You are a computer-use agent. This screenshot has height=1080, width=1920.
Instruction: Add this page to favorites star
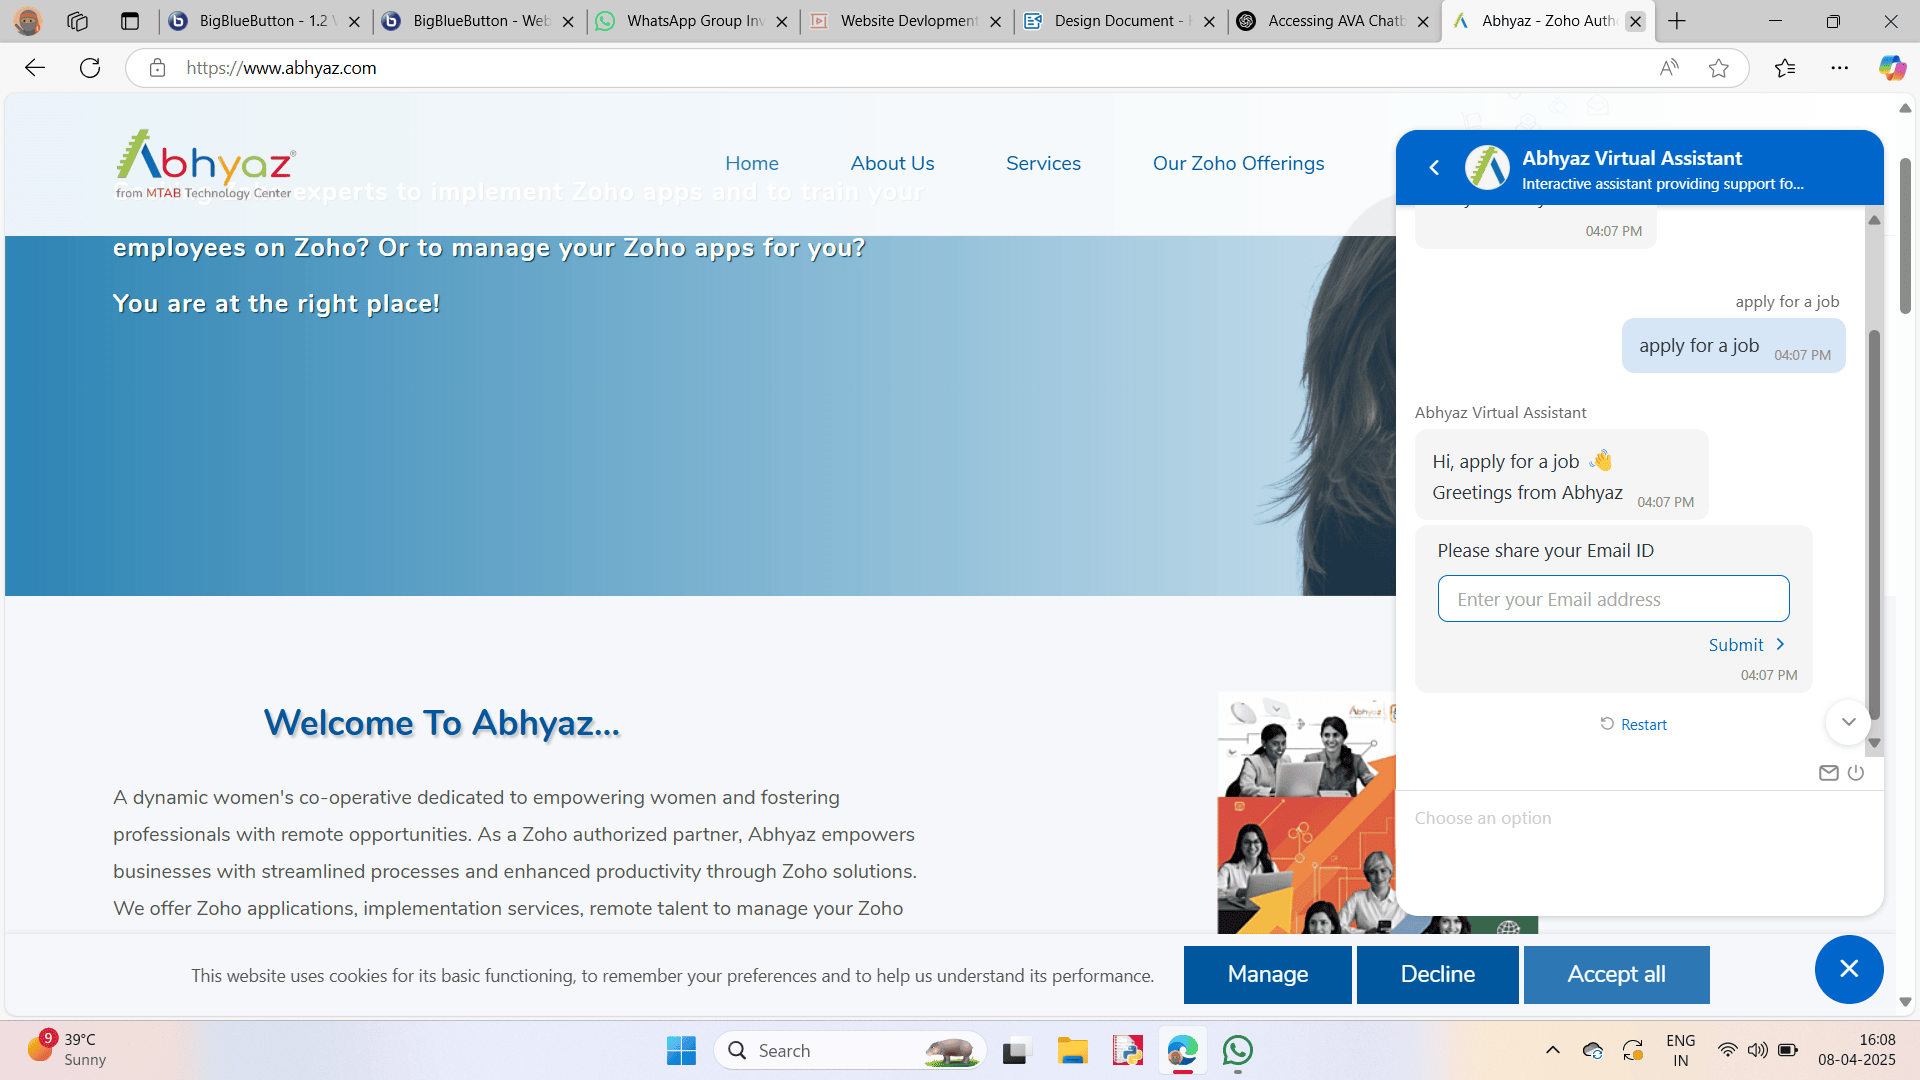pos(1719,68)
